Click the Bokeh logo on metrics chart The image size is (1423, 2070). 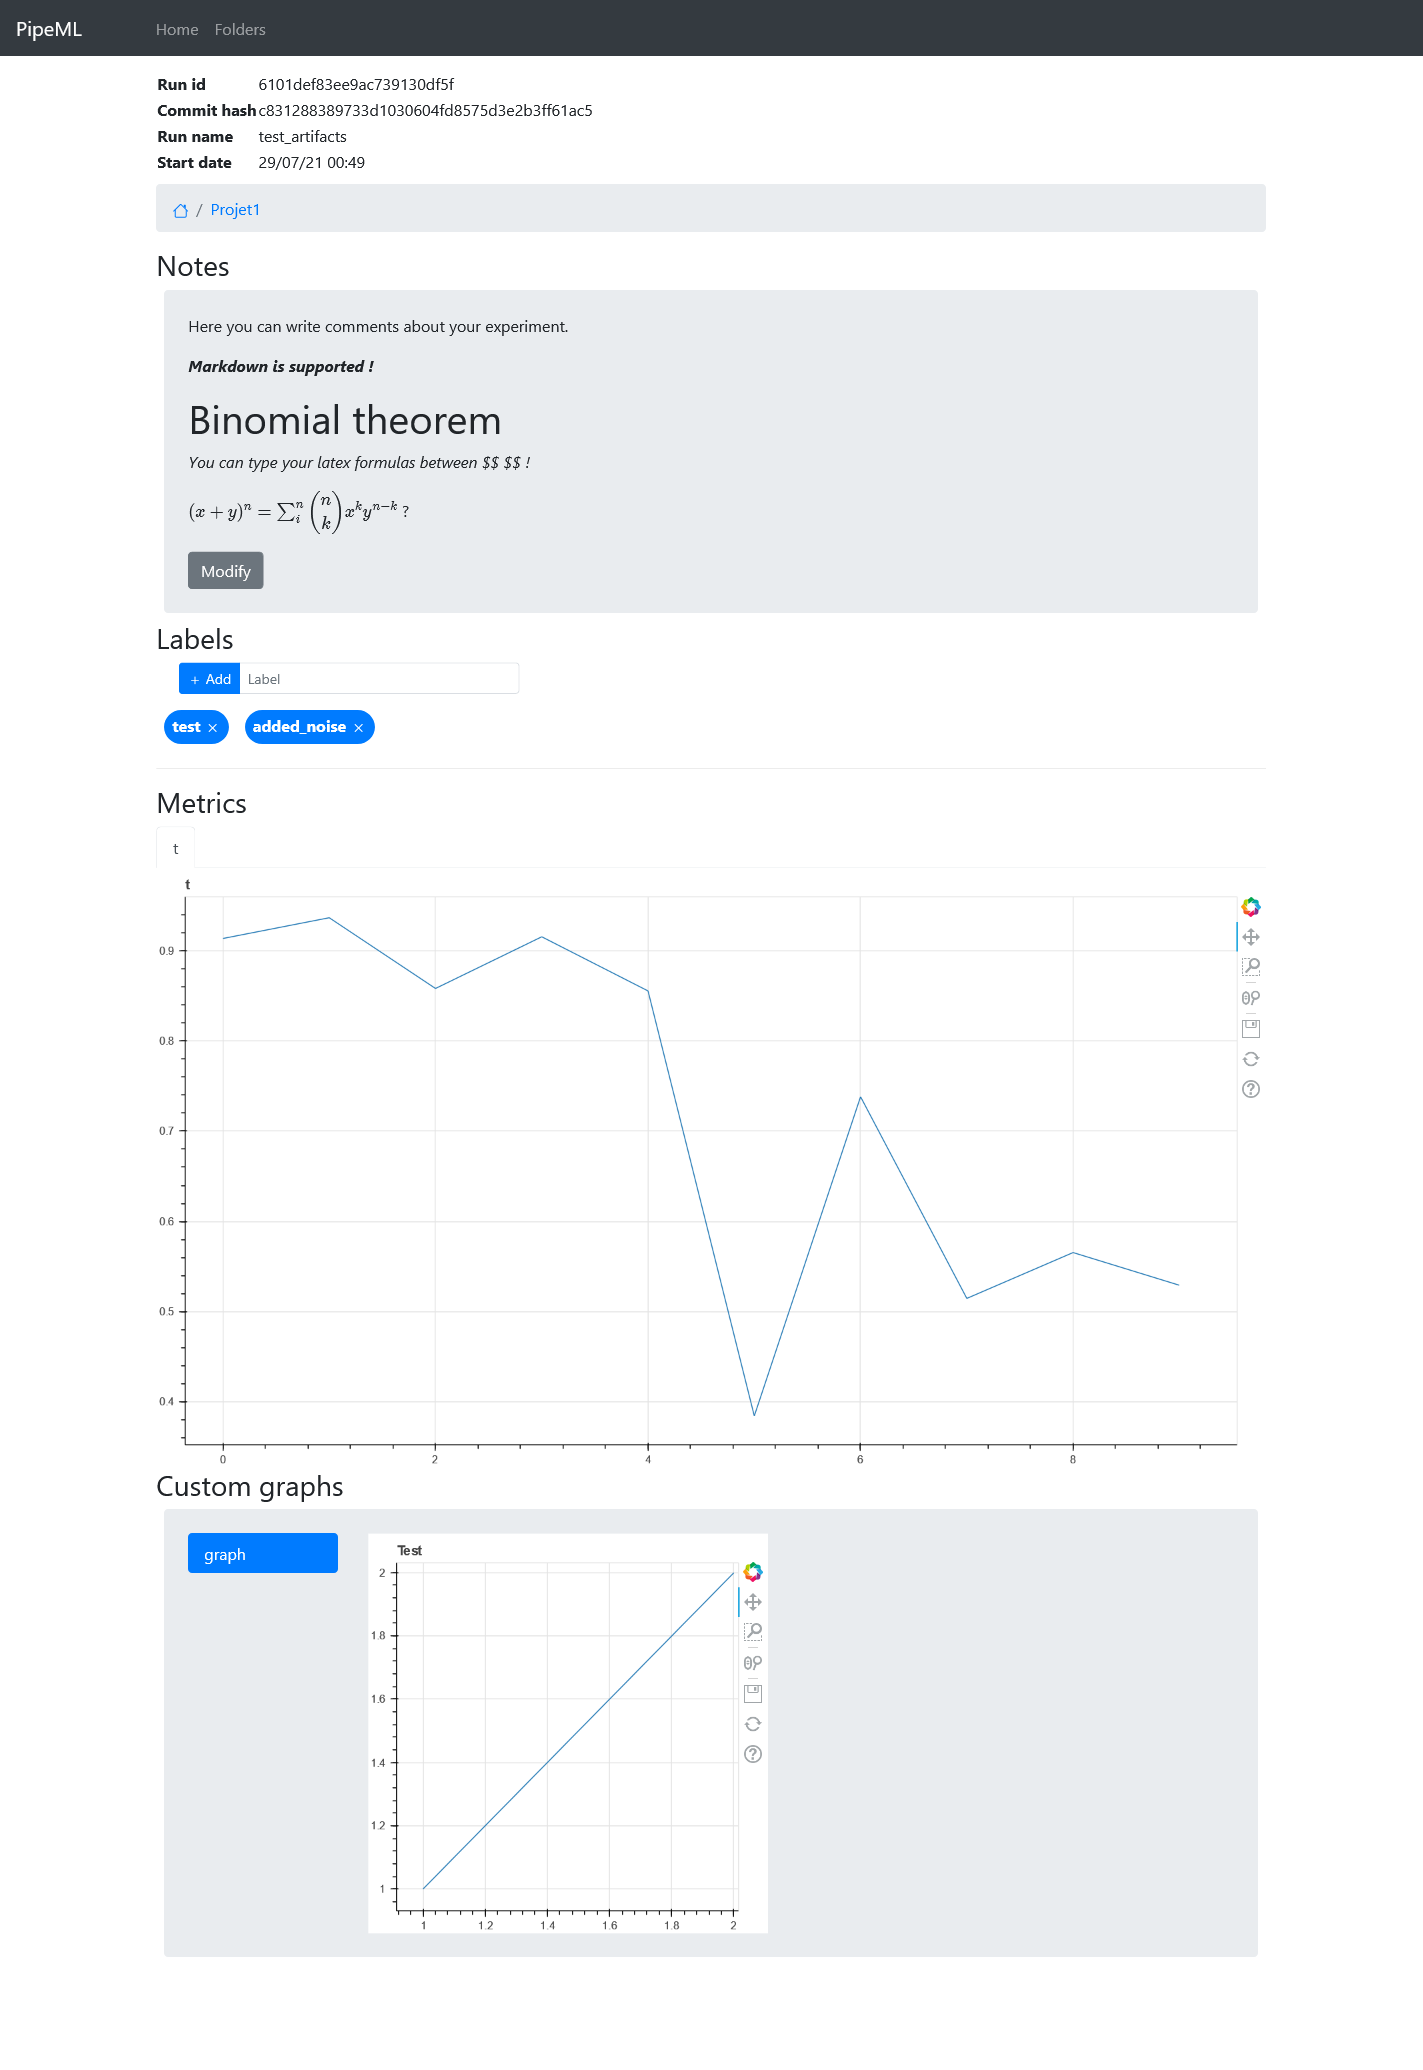pos(1250,907)
